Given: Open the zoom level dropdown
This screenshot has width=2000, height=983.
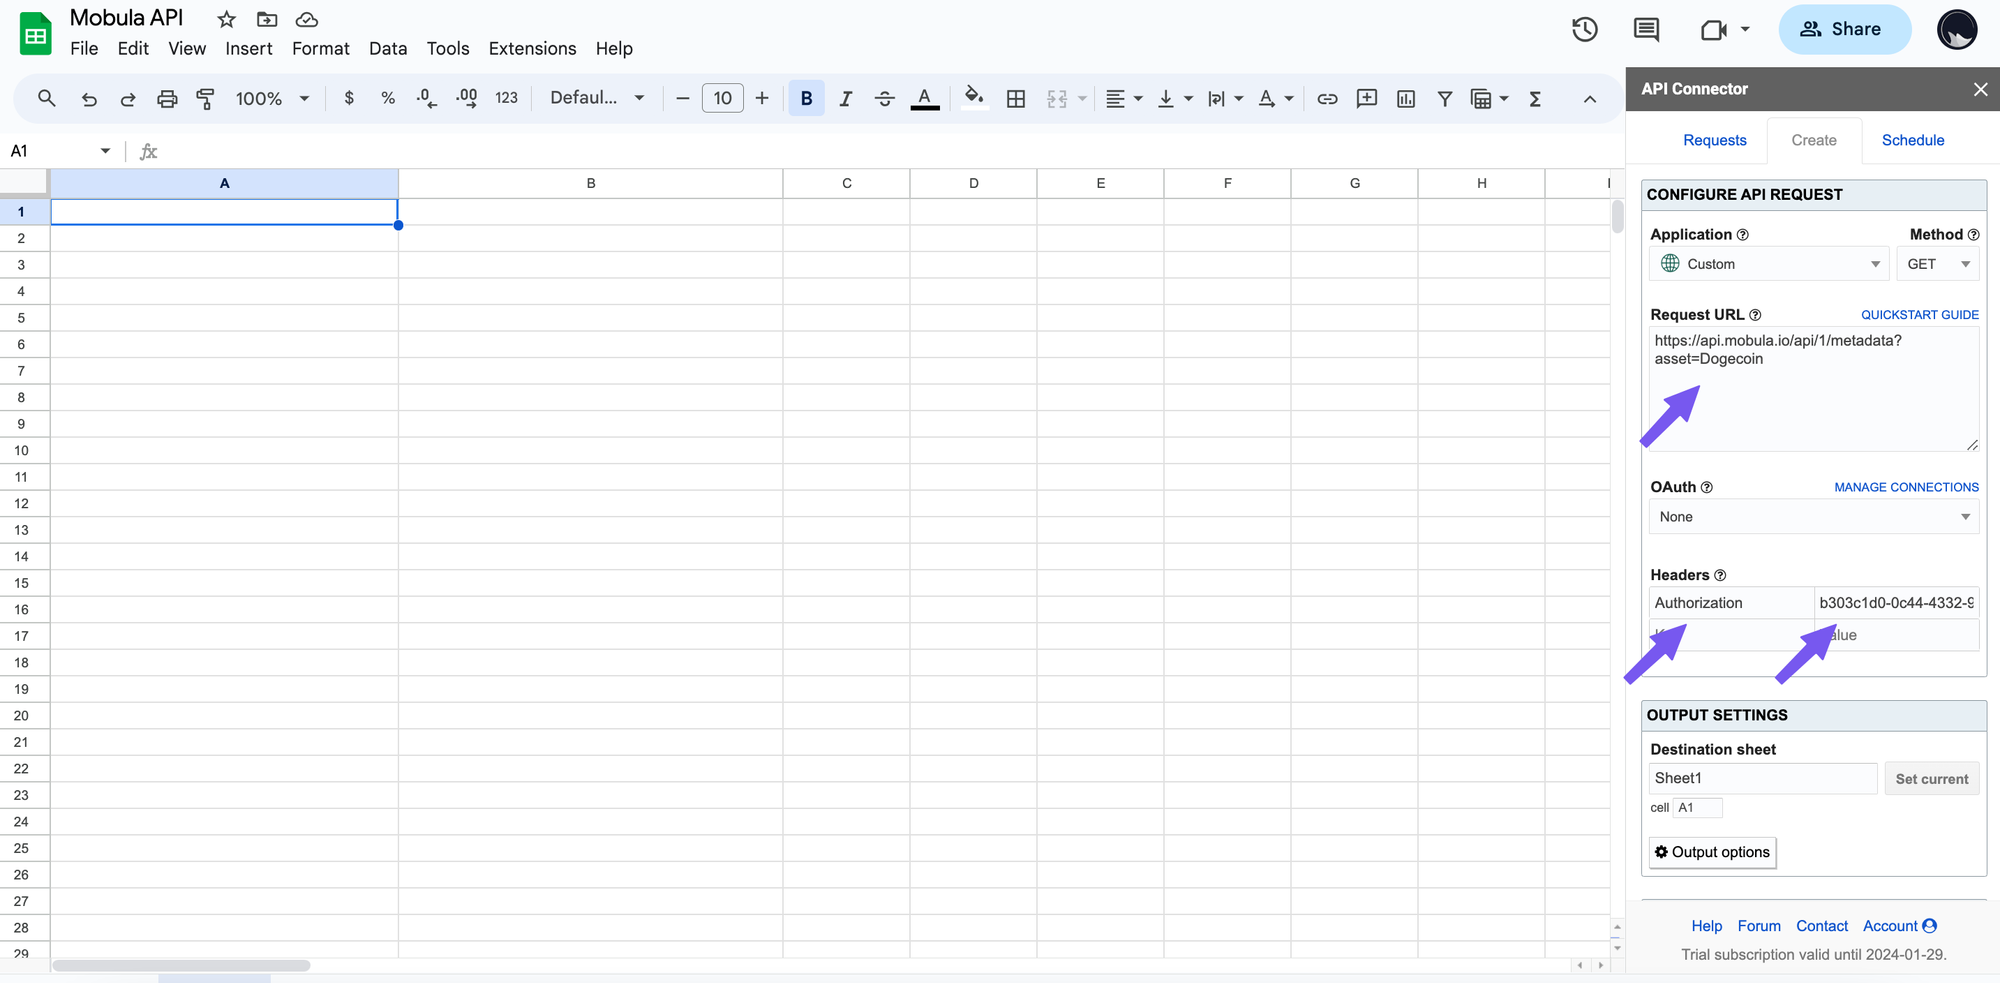Looking at the screenshot, I should pyautogui.click(x=272, y=98).
